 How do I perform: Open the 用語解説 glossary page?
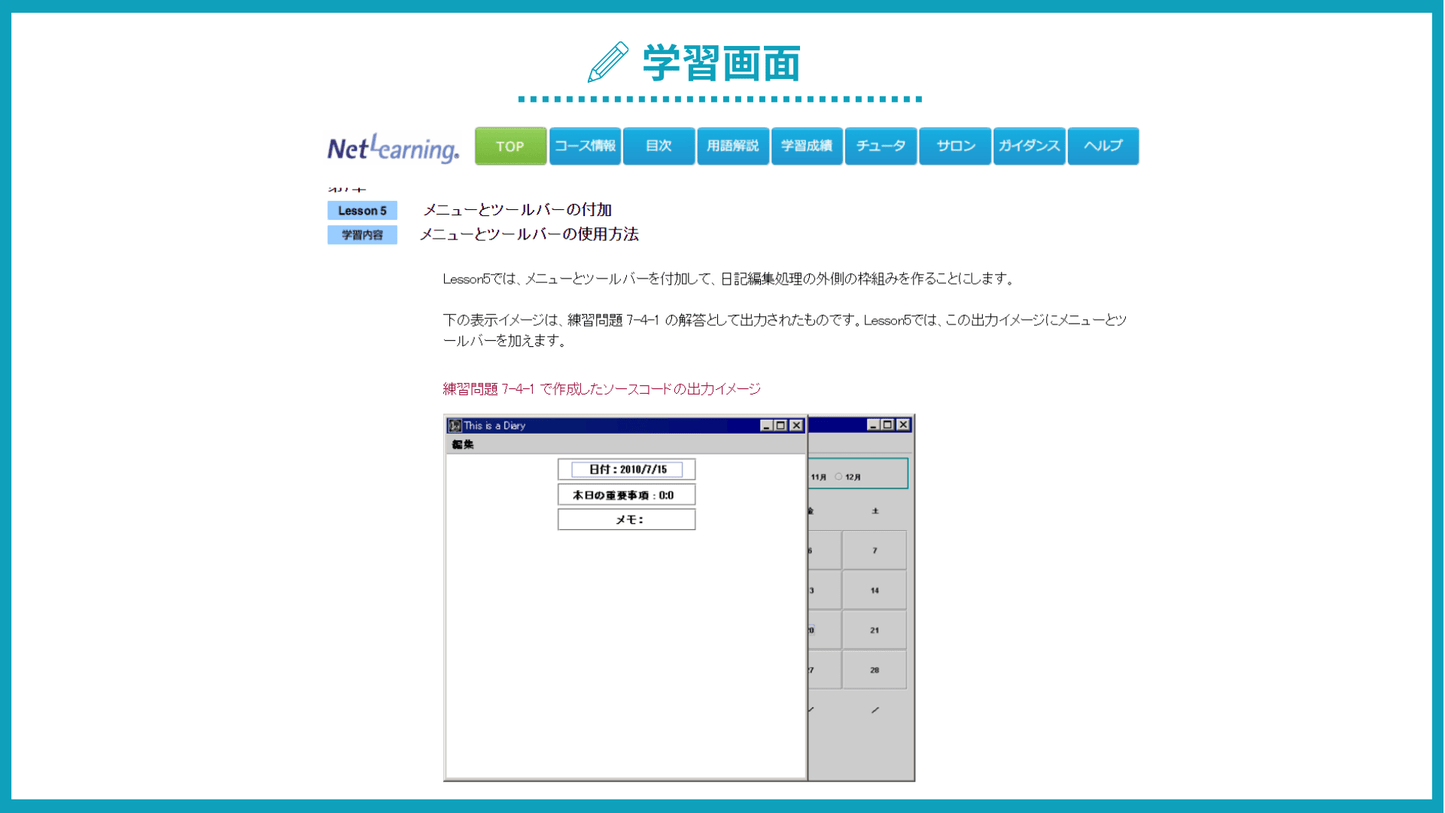pyautogui.click(x=733, y=146)
